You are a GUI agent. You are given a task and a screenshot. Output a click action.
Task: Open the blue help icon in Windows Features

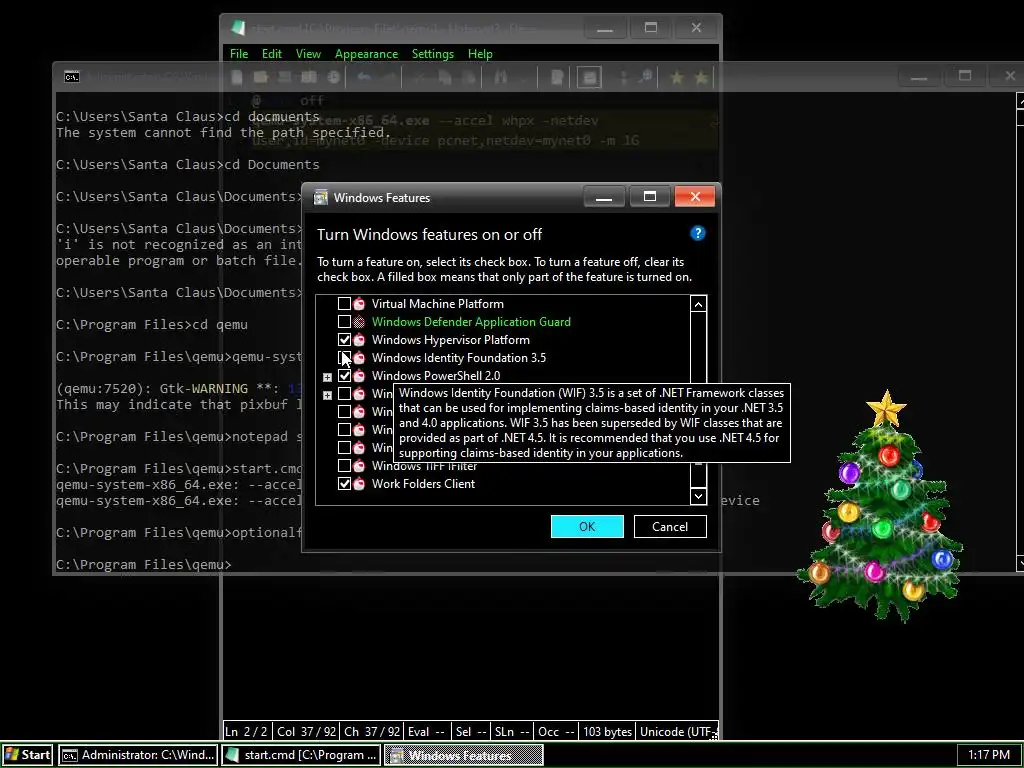(697, 233)
